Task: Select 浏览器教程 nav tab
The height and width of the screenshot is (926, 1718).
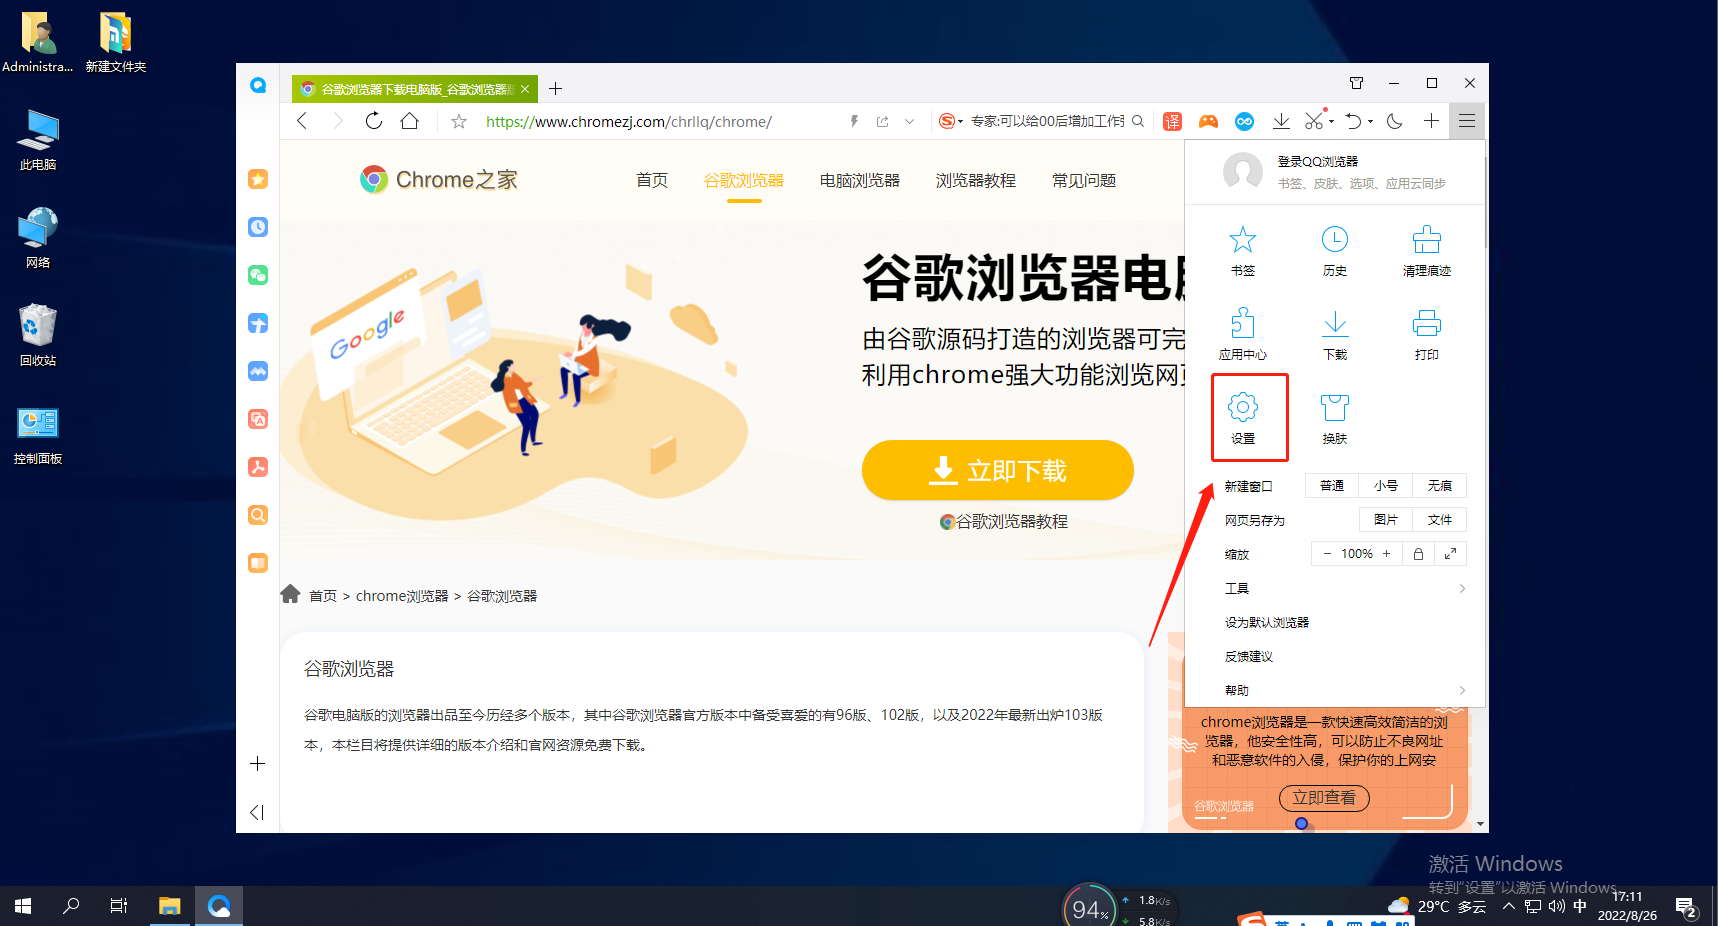Action: [x=975, y=180]
